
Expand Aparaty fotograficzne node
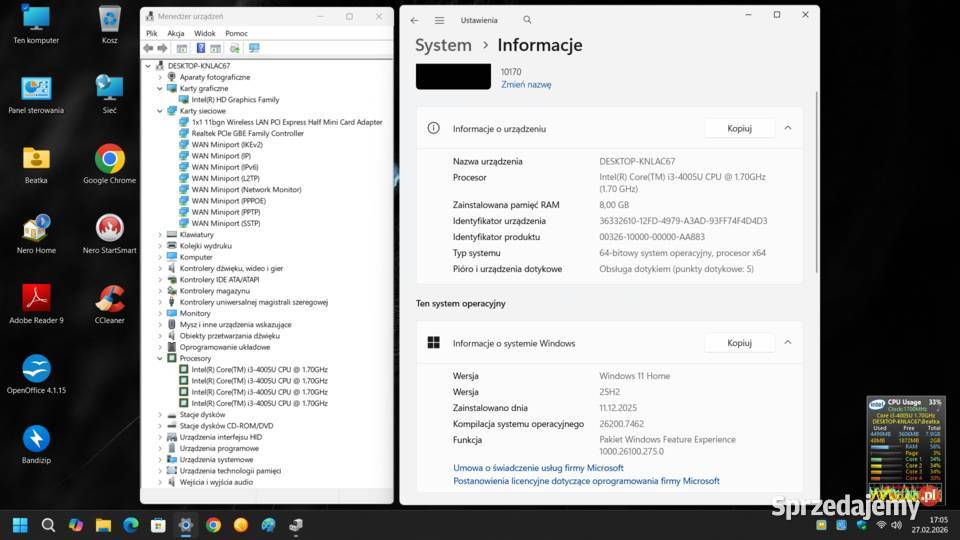pyautogui.click(x=160, y=77)
